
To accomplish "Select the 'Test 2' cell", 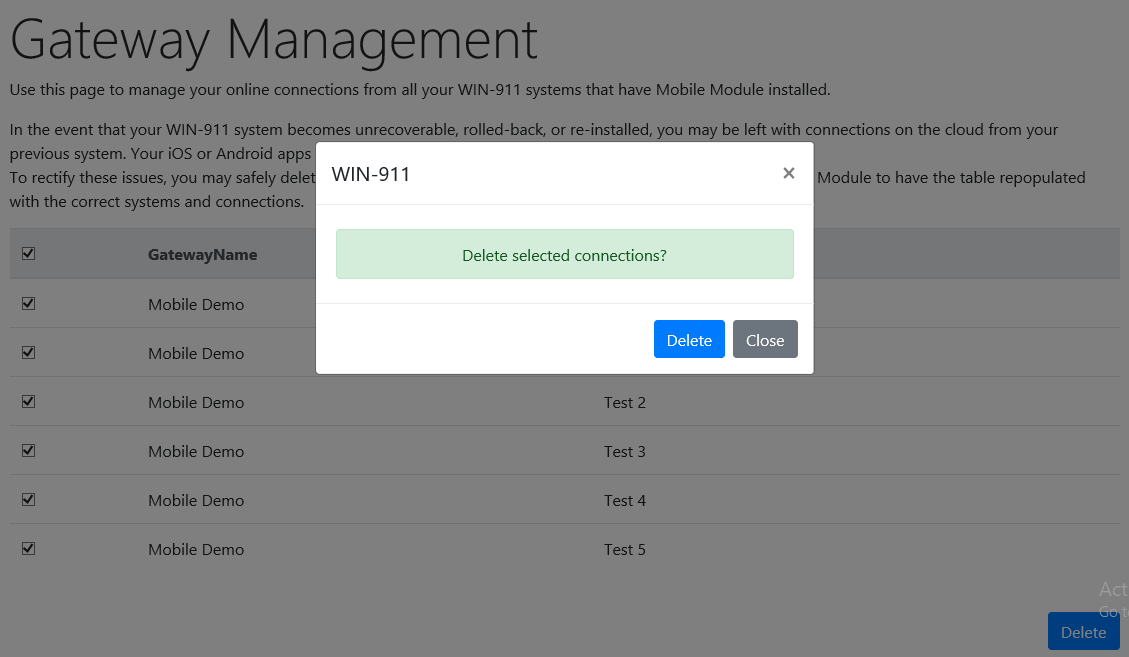I will 624,402.
